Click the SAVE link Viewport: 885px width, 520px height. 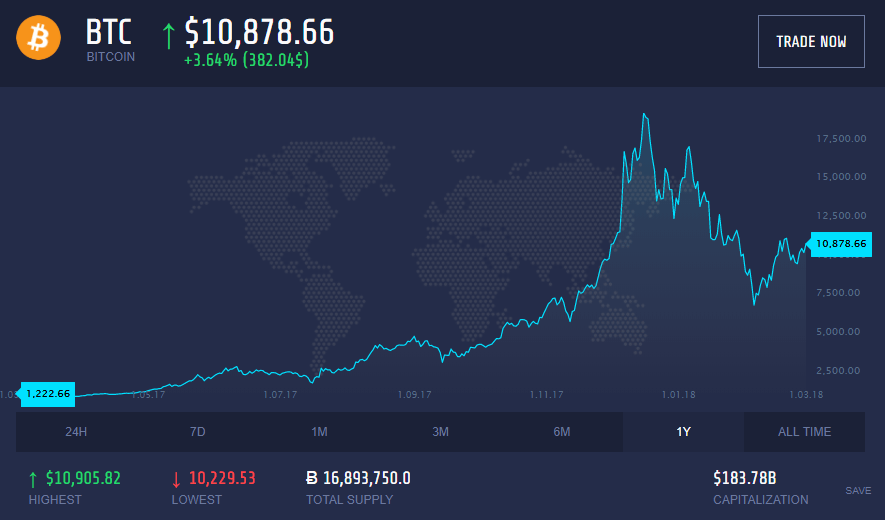[858, 491]
